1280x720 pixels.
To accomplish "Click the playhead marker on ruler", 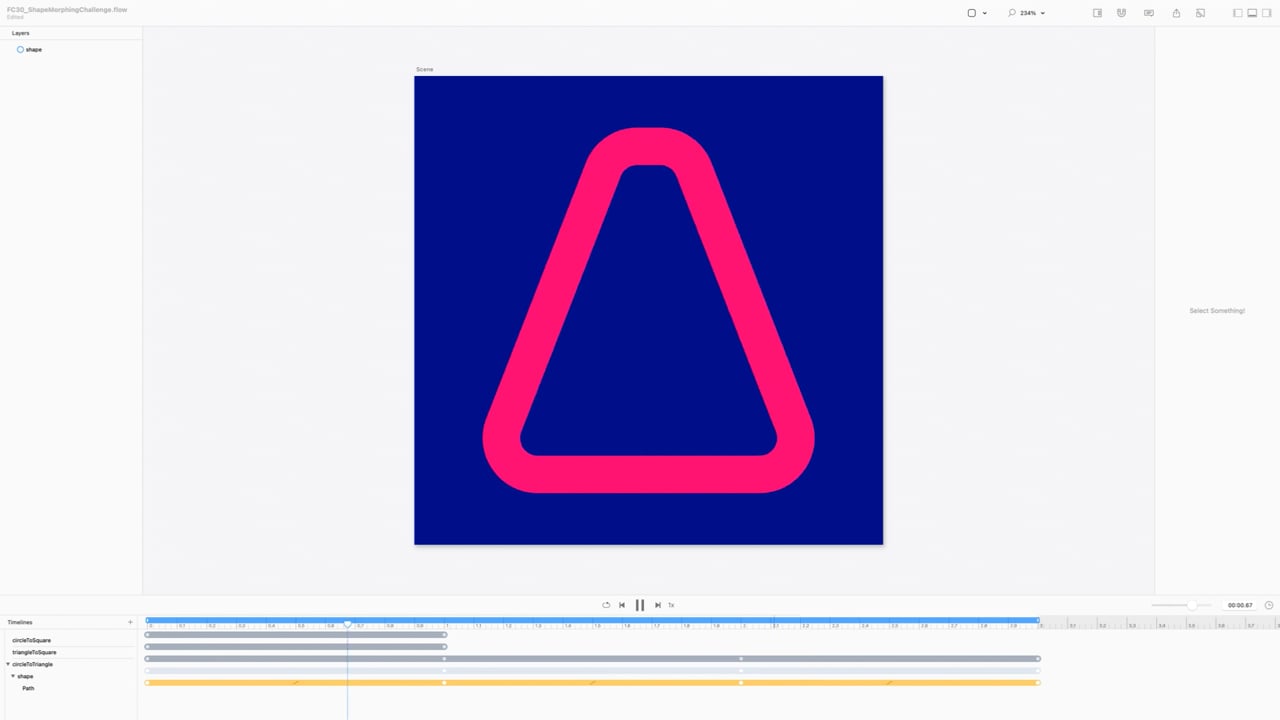I will point(347,625).
